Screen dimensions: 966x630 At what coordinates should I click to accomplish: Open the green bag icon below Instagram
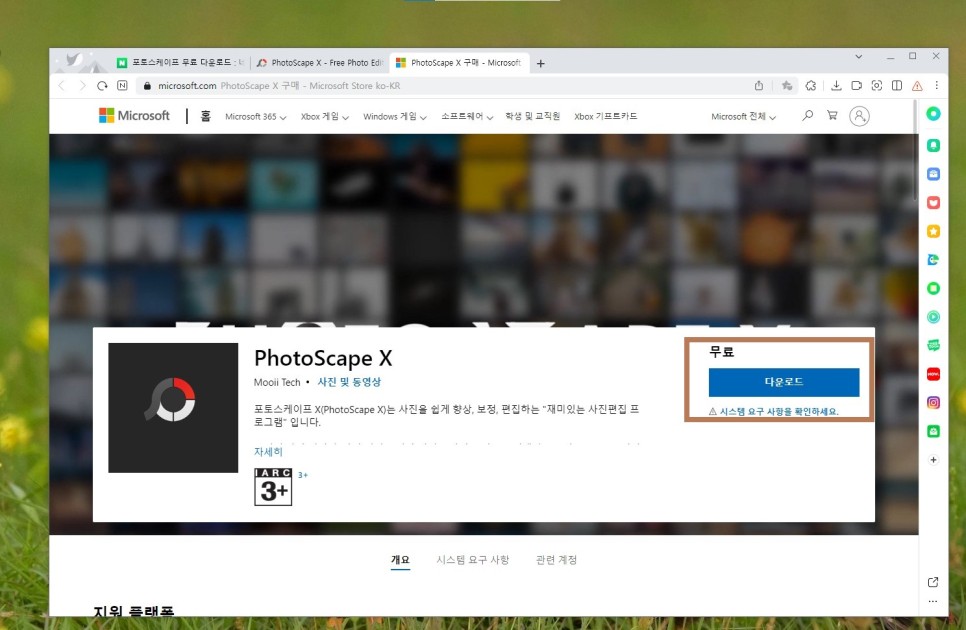point(933,431)
